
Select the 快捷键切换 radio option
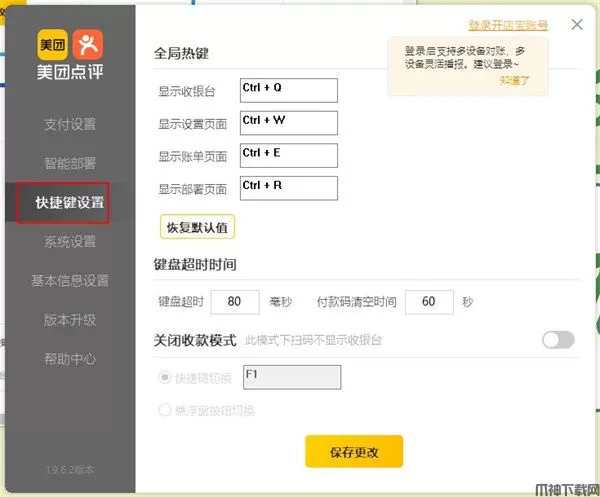pos(166,377)
